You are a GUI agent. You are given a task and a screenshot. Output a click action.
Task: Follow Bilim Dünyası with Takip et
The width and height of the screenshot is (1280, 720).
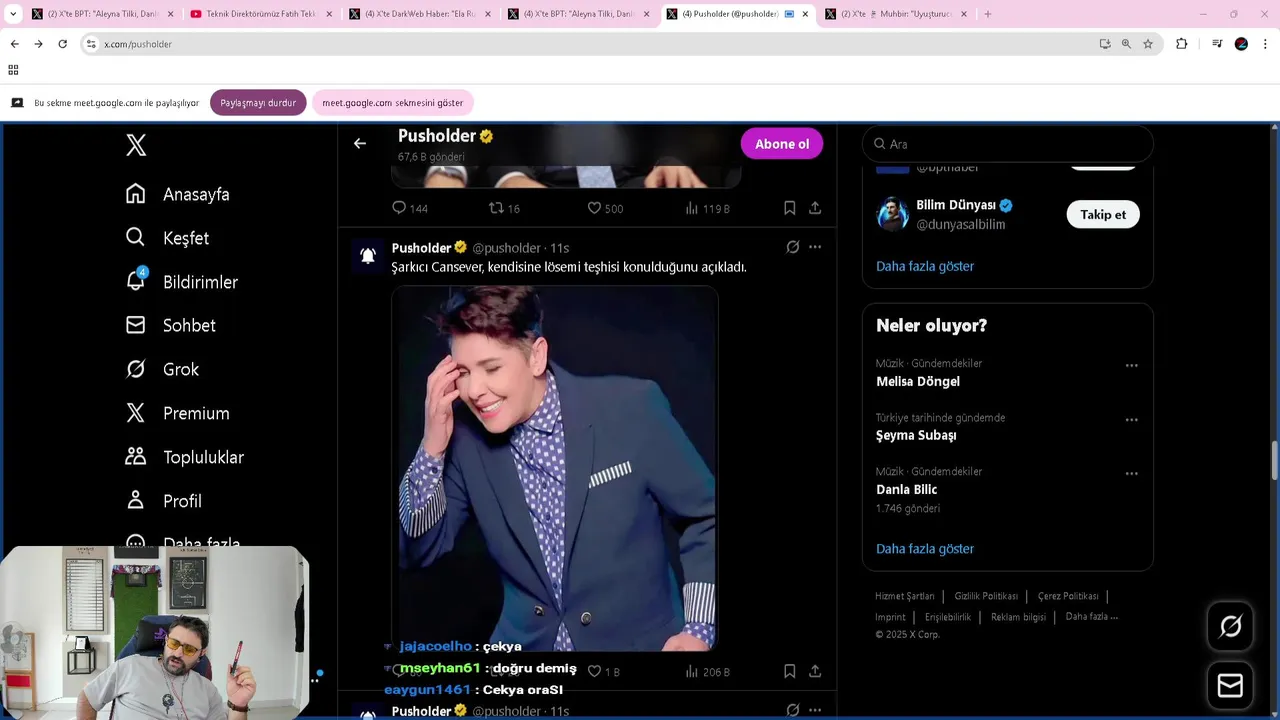(x=1103, y=214)
